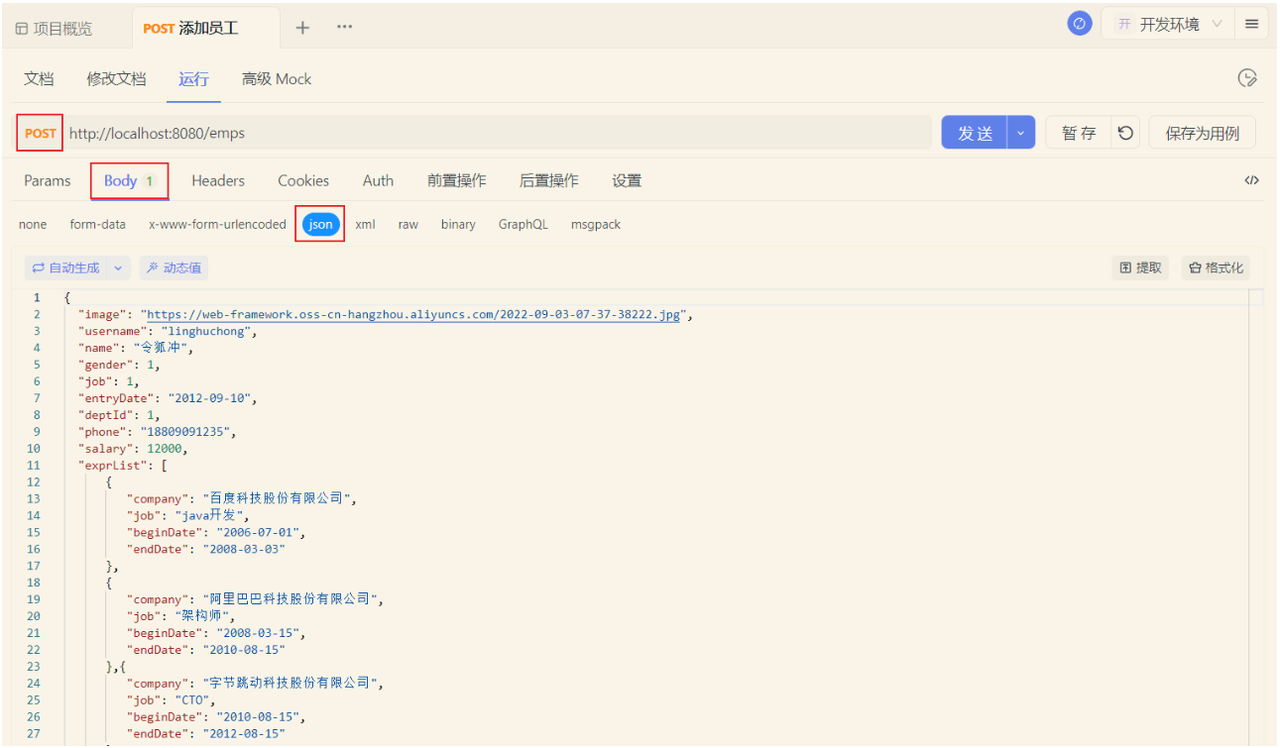Click the blue sync circle icon
The width and height of the screenshot is (1280, 748).
[1079, 24]
